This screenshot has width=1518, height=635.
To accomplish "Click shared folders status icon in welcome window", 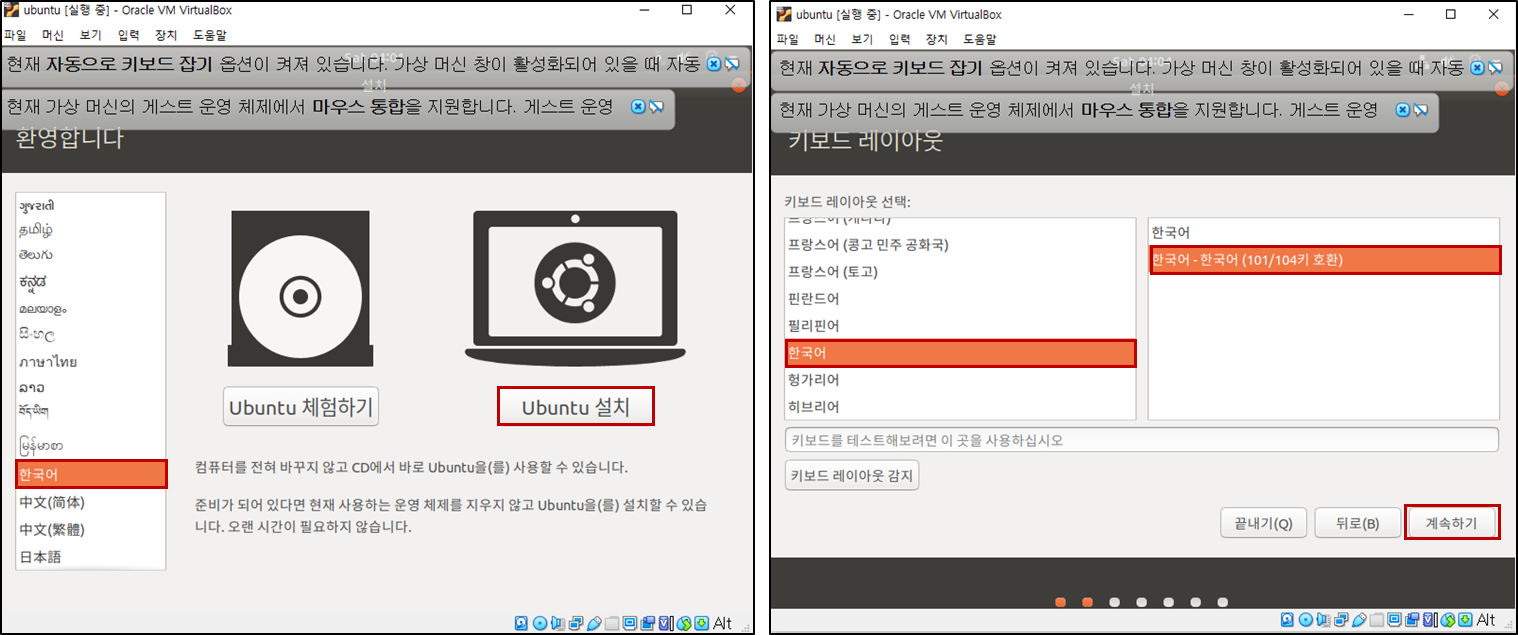I will (x=612, y=623).
